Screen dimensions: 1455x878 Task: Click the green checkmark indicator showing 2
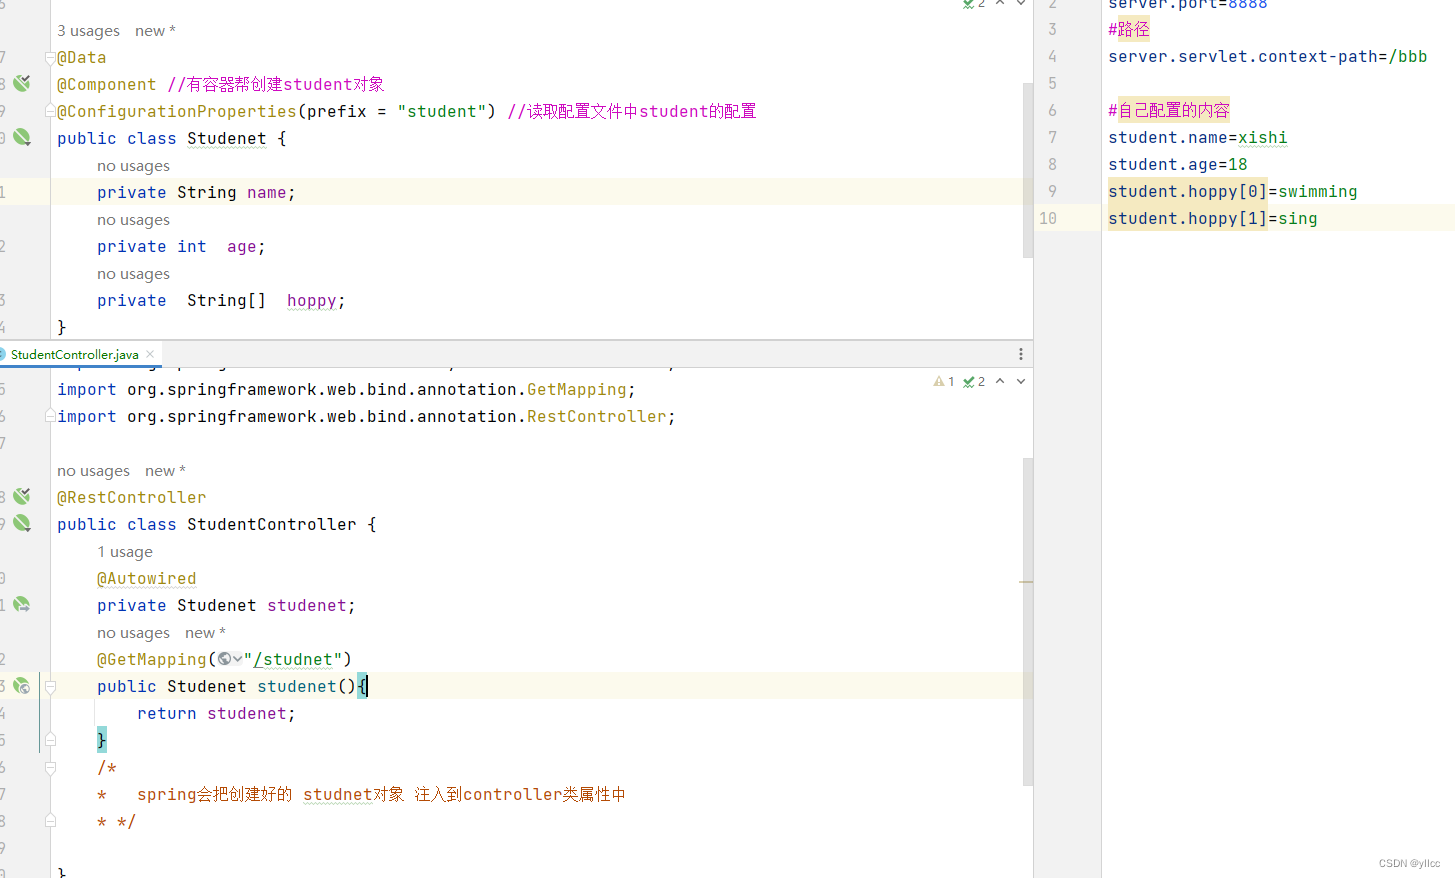click(968, 381)
